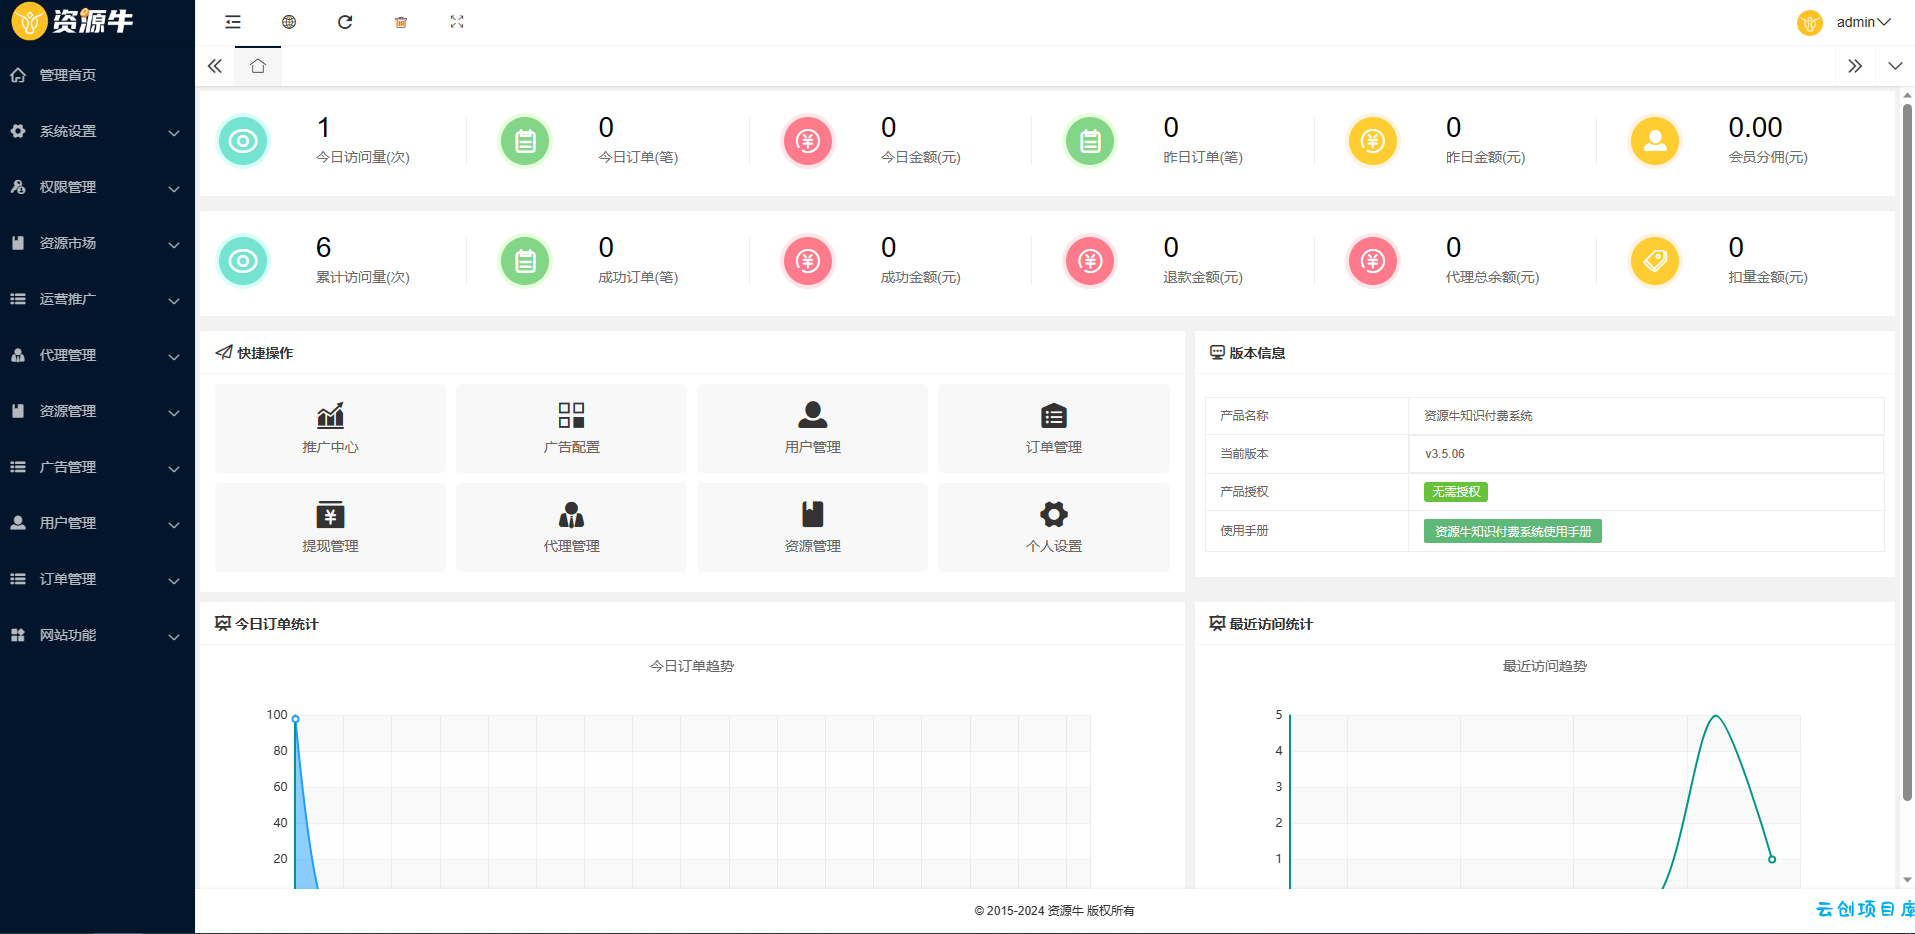The width and height of the screenshot is (1915, 934).
Task: Open the 代理管理 quick action tile
Action: (x=571, y=527)
